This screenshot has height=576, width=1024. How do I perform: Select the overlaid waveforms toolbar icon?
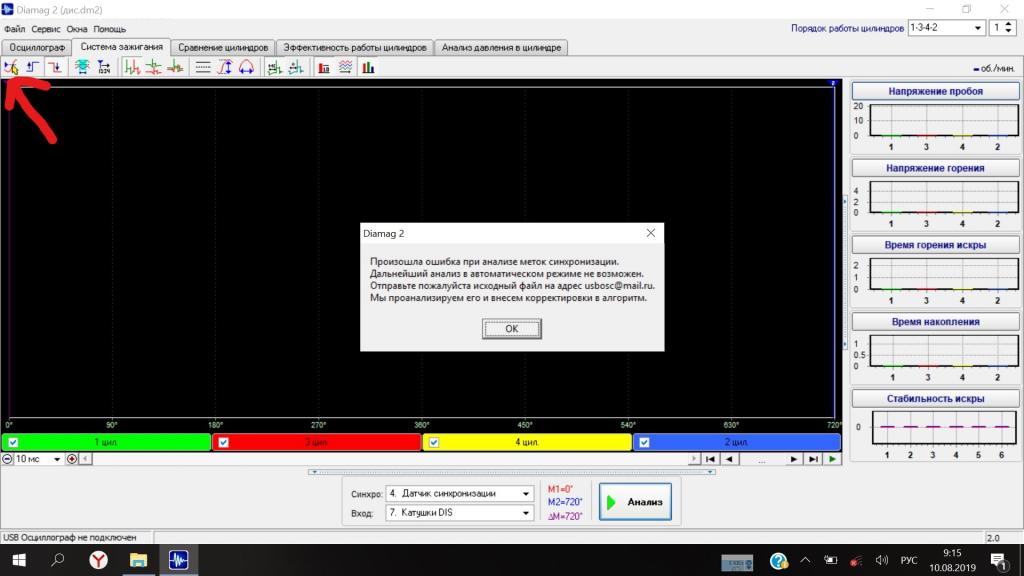(175, 67)
